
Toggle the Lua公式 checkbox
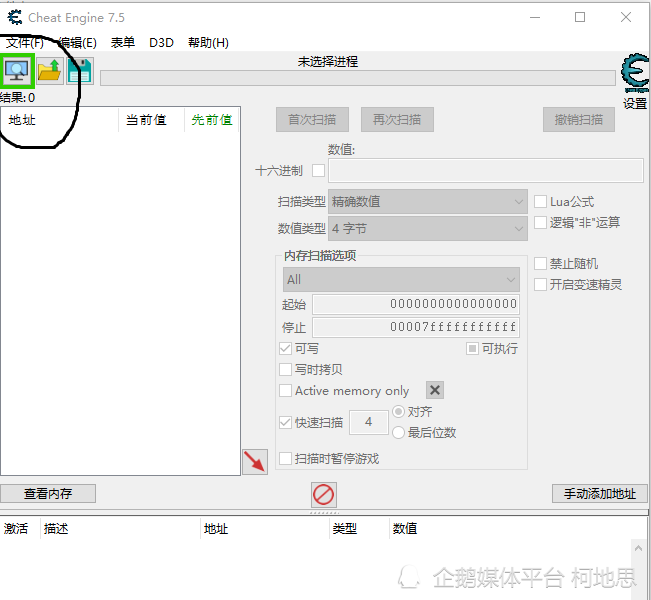(x=541, y=202)
